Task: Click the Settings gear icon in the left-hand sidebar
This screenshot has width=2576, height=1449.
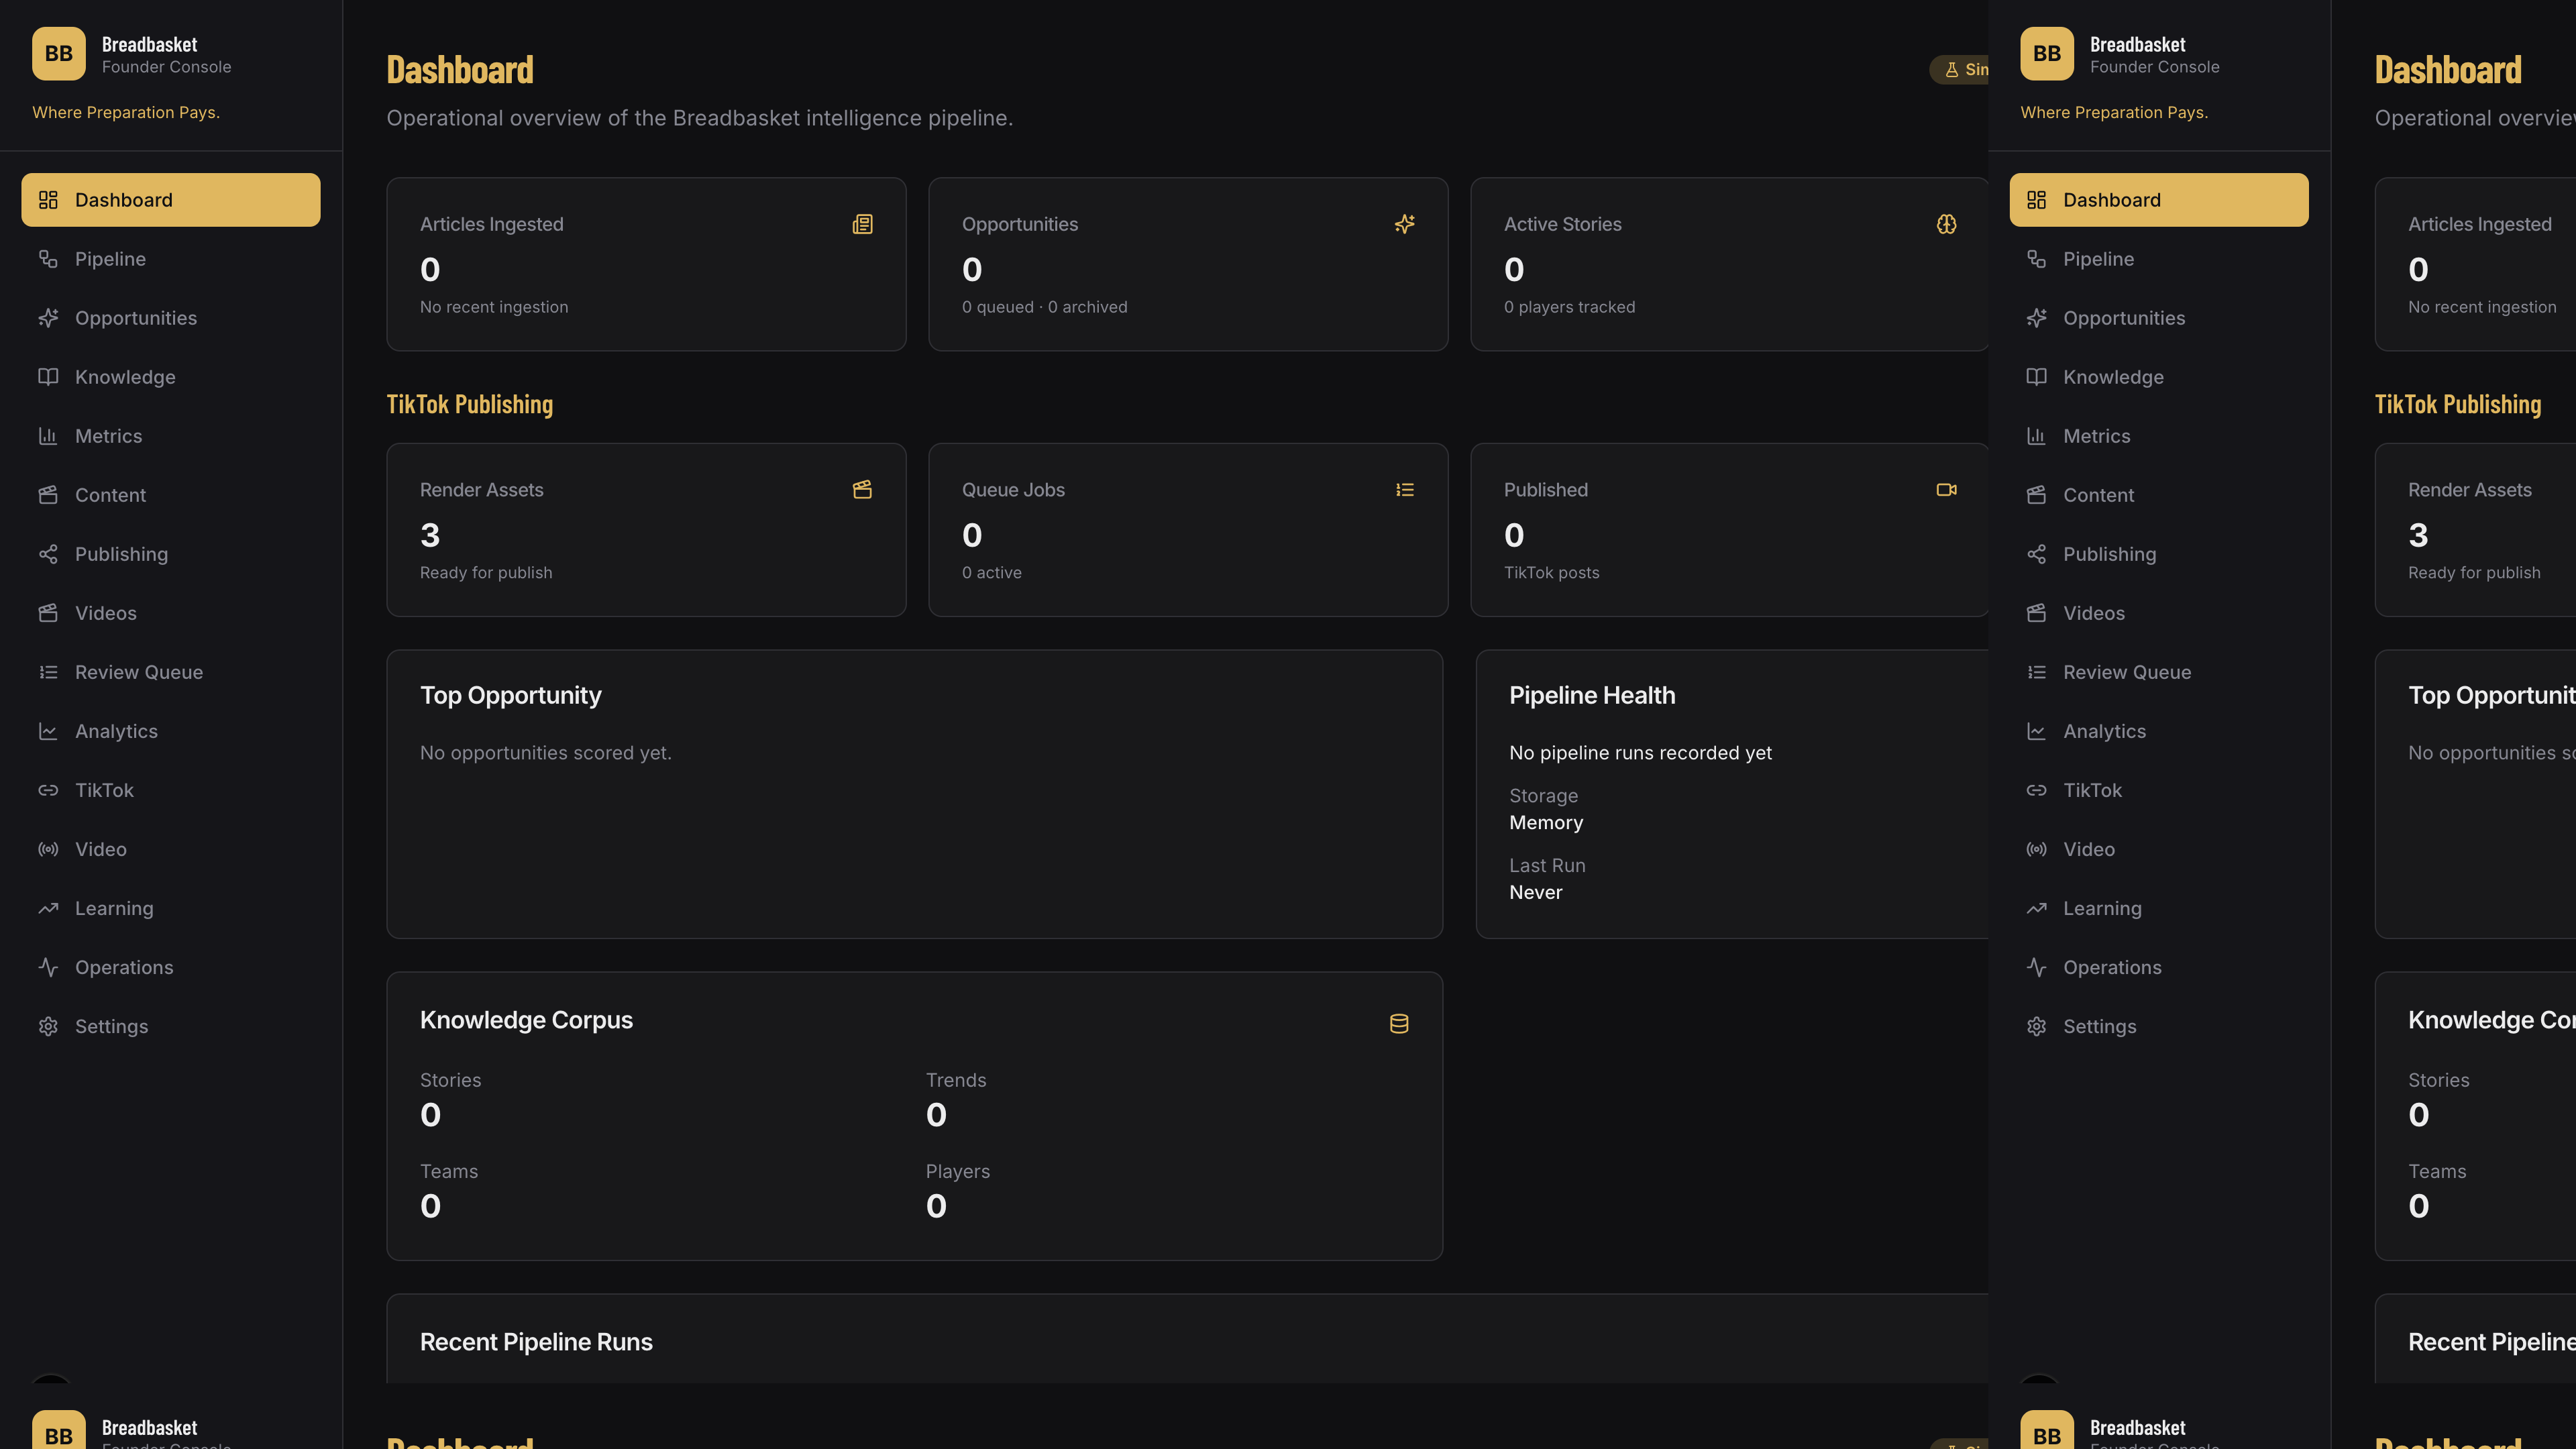Action: click(48, 1026)
